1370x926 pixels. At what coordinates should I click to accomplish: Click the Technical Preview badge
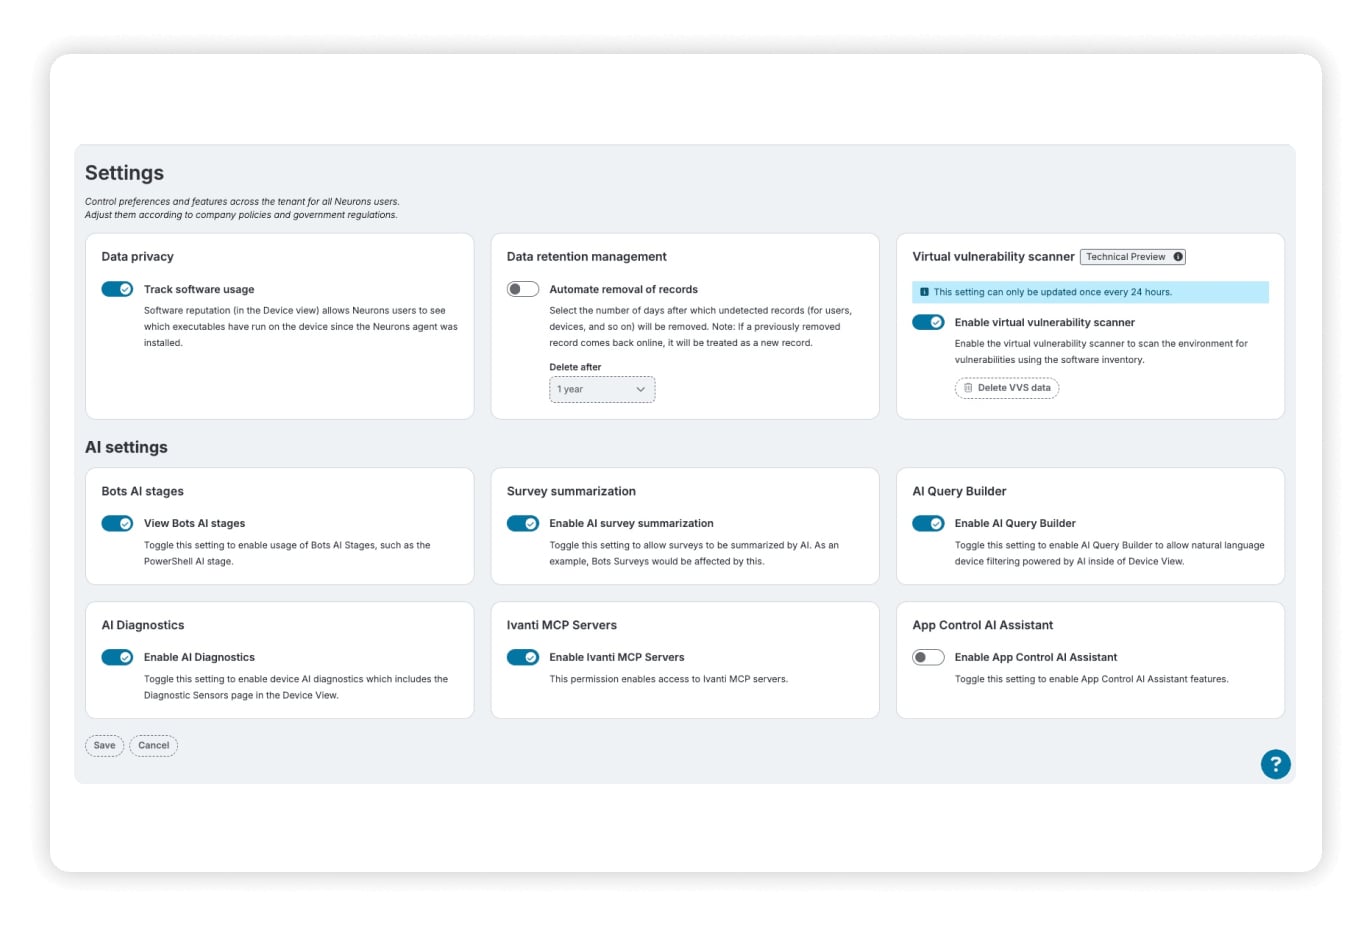tap(1133, 257)
